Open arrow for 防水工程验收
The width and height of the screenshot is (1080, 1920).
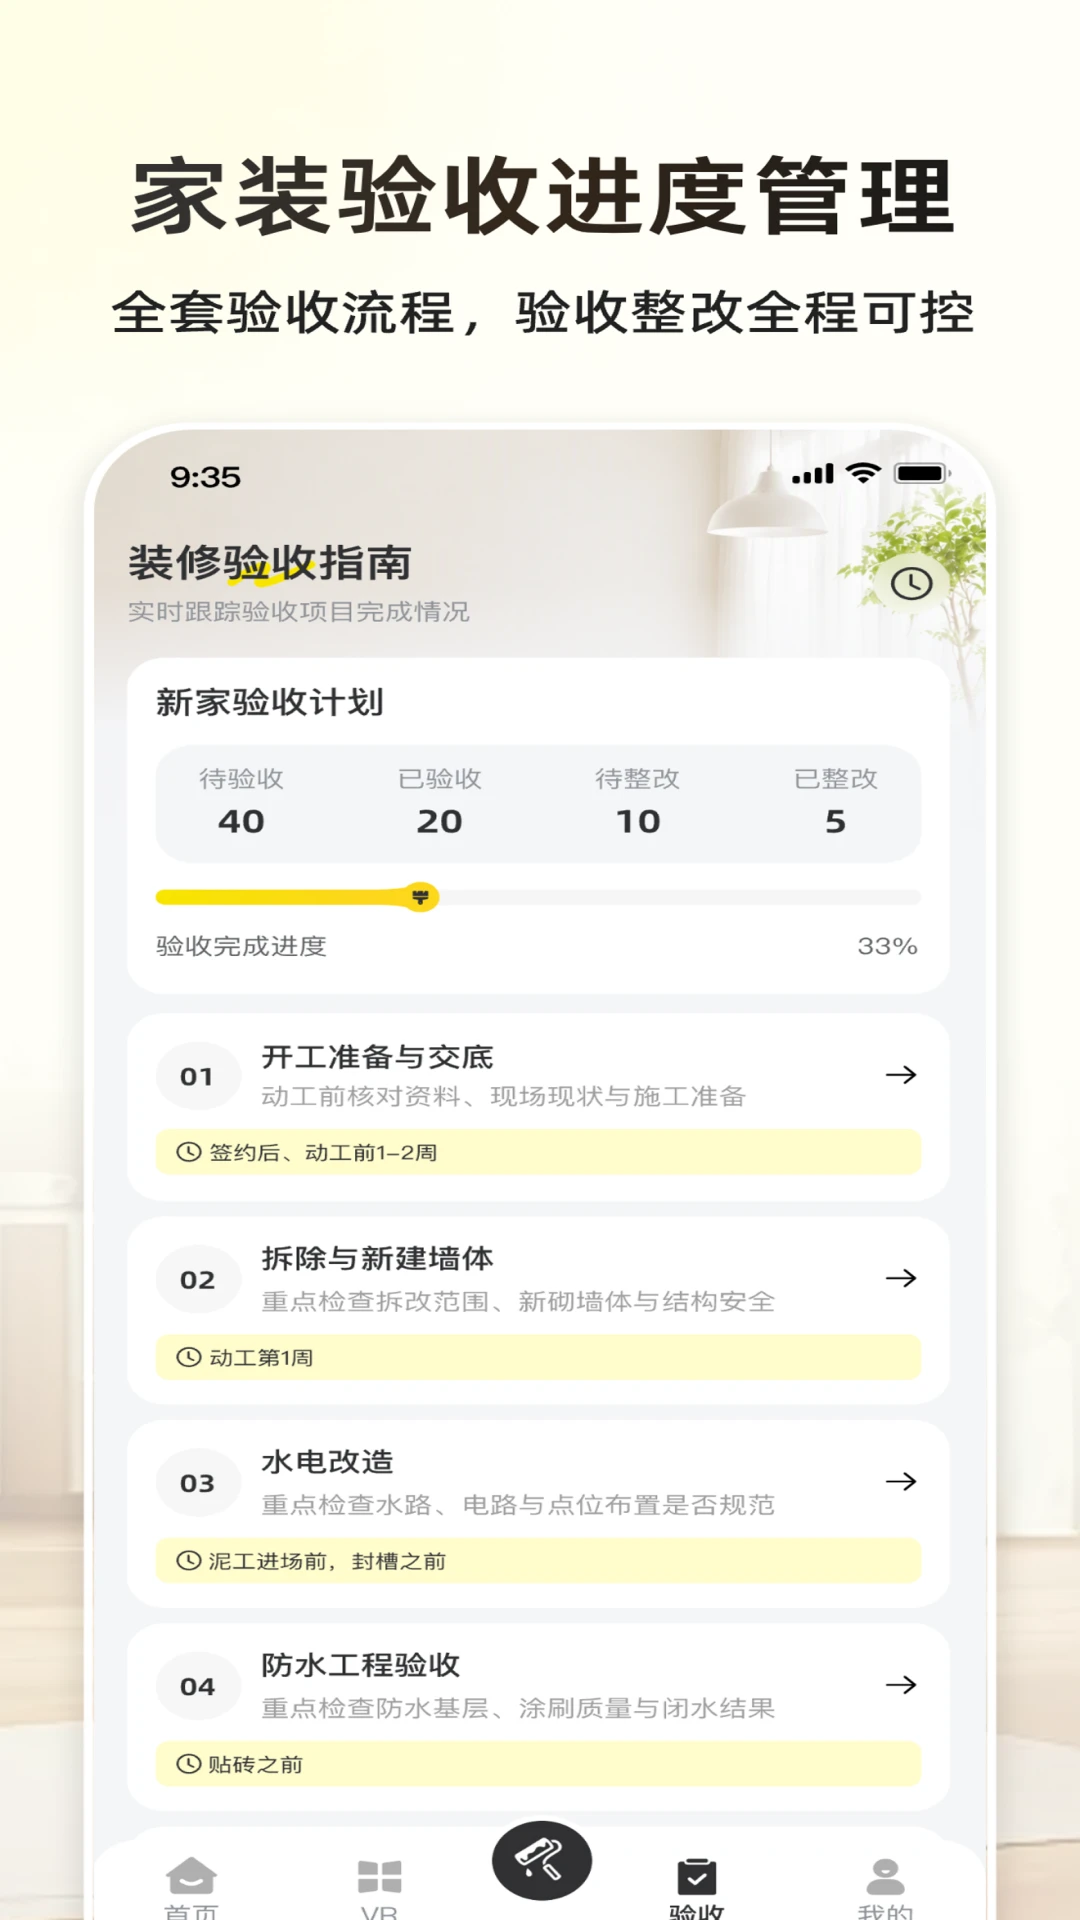tap(901, 1685)
